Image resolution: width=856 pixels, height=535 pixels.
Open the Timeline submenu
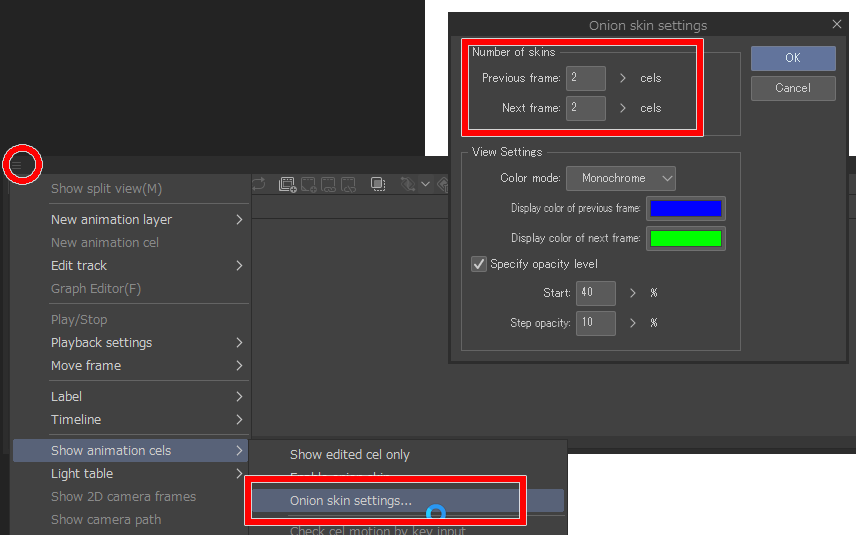(x=130, y=419)
